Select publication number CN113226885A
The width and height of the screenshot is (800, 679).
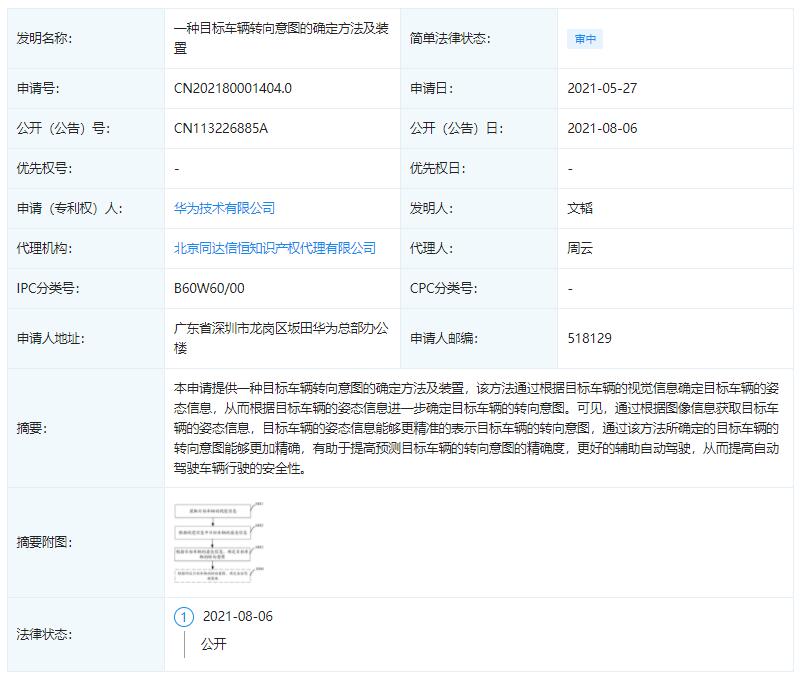[220, 128]
